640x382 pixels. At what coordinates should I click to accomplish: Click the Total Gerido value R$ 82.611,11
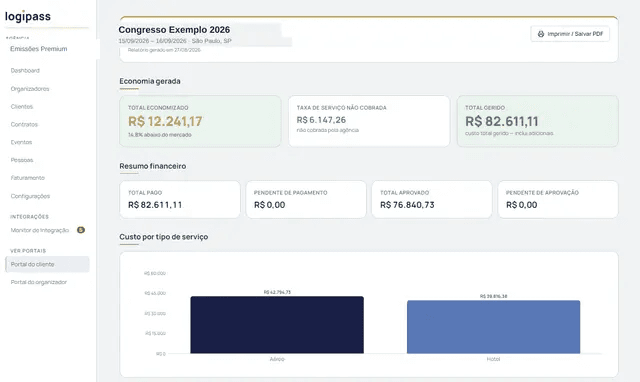point(502,121)
